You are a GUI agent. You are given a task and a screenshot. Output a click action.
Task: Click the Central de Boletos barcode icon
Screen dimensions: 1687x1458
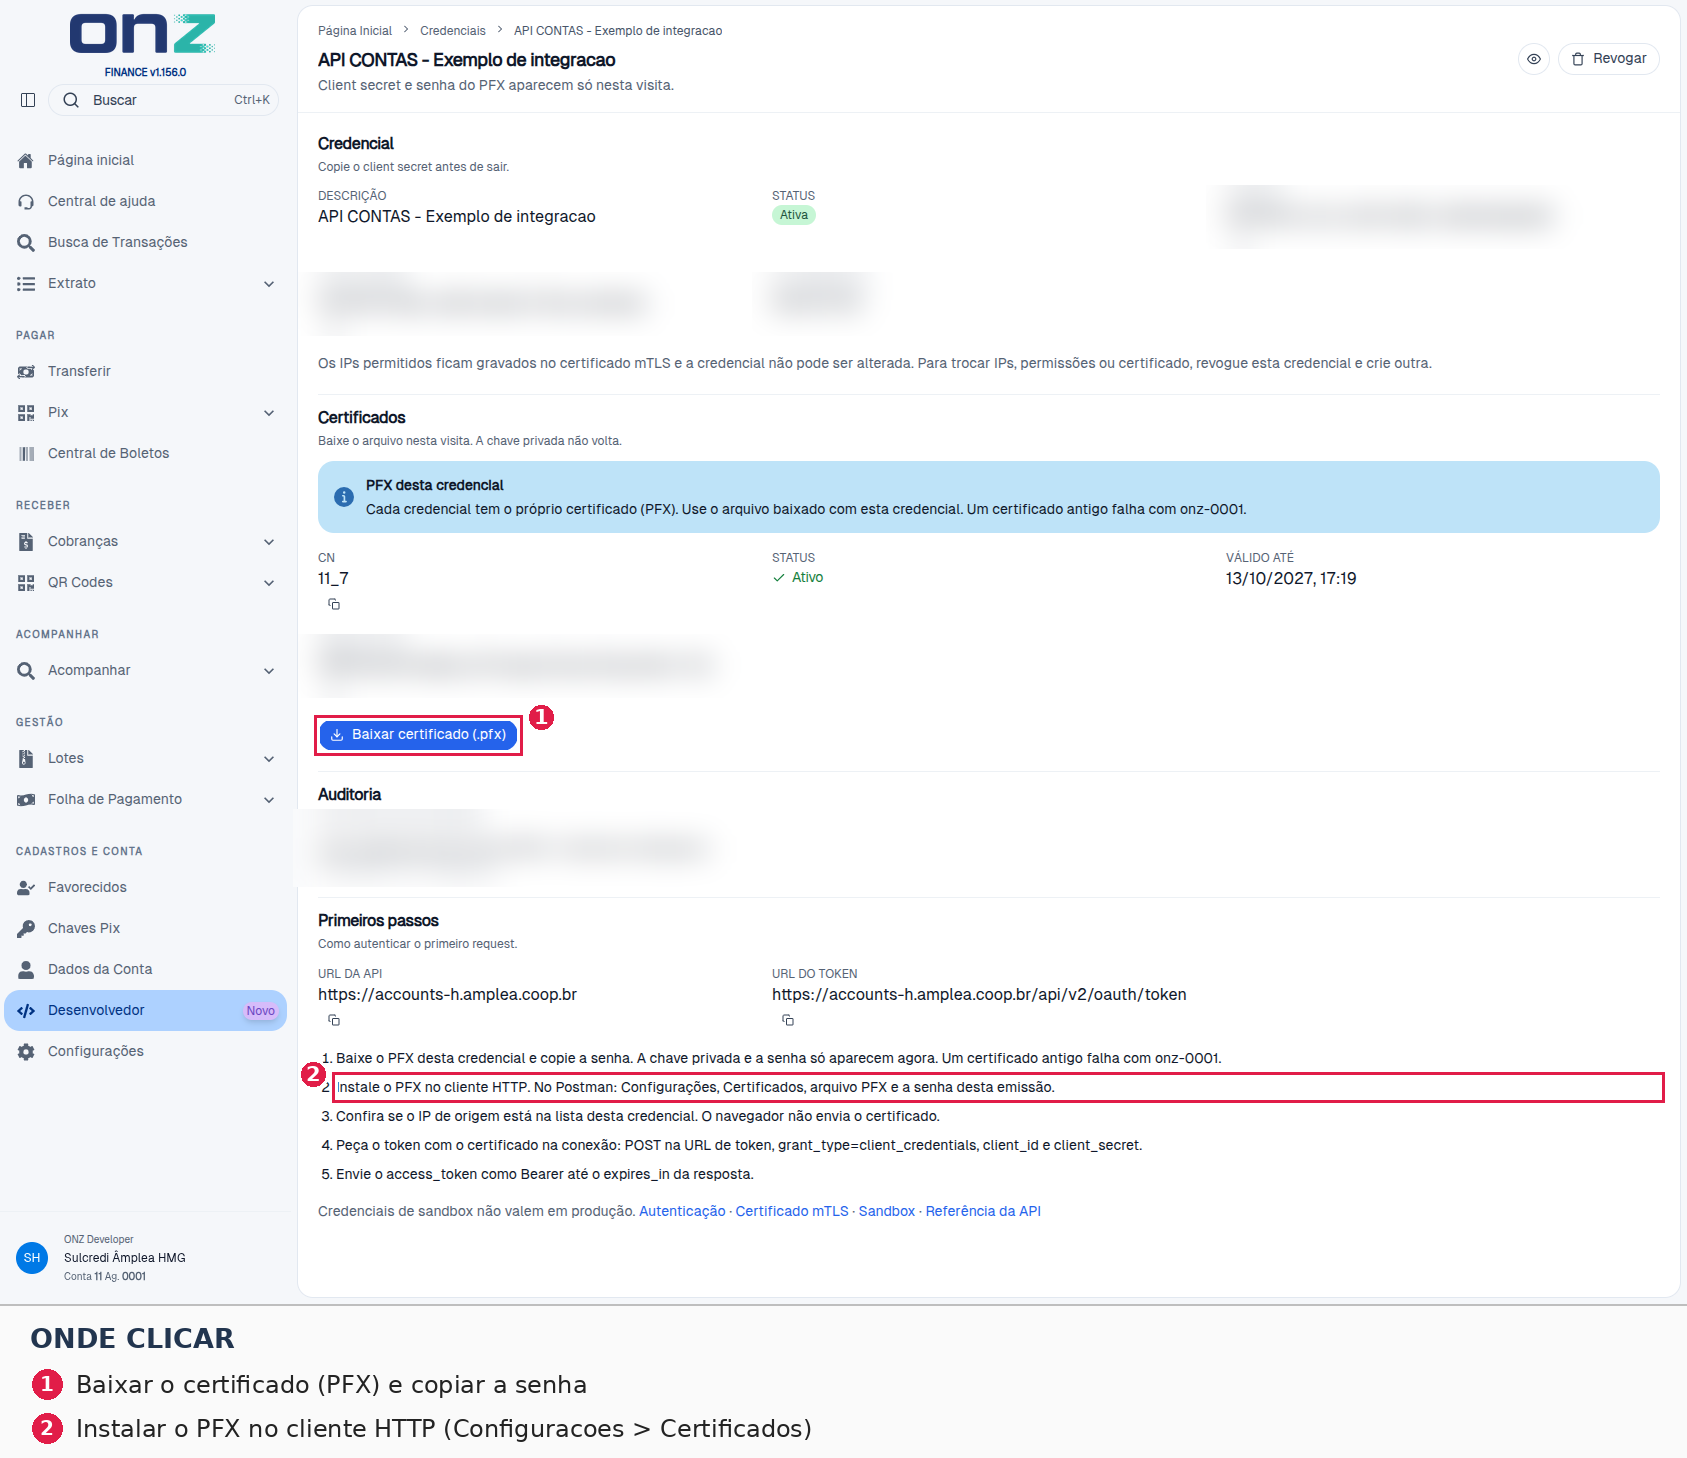pyautogui.click(x=26, y=453)
